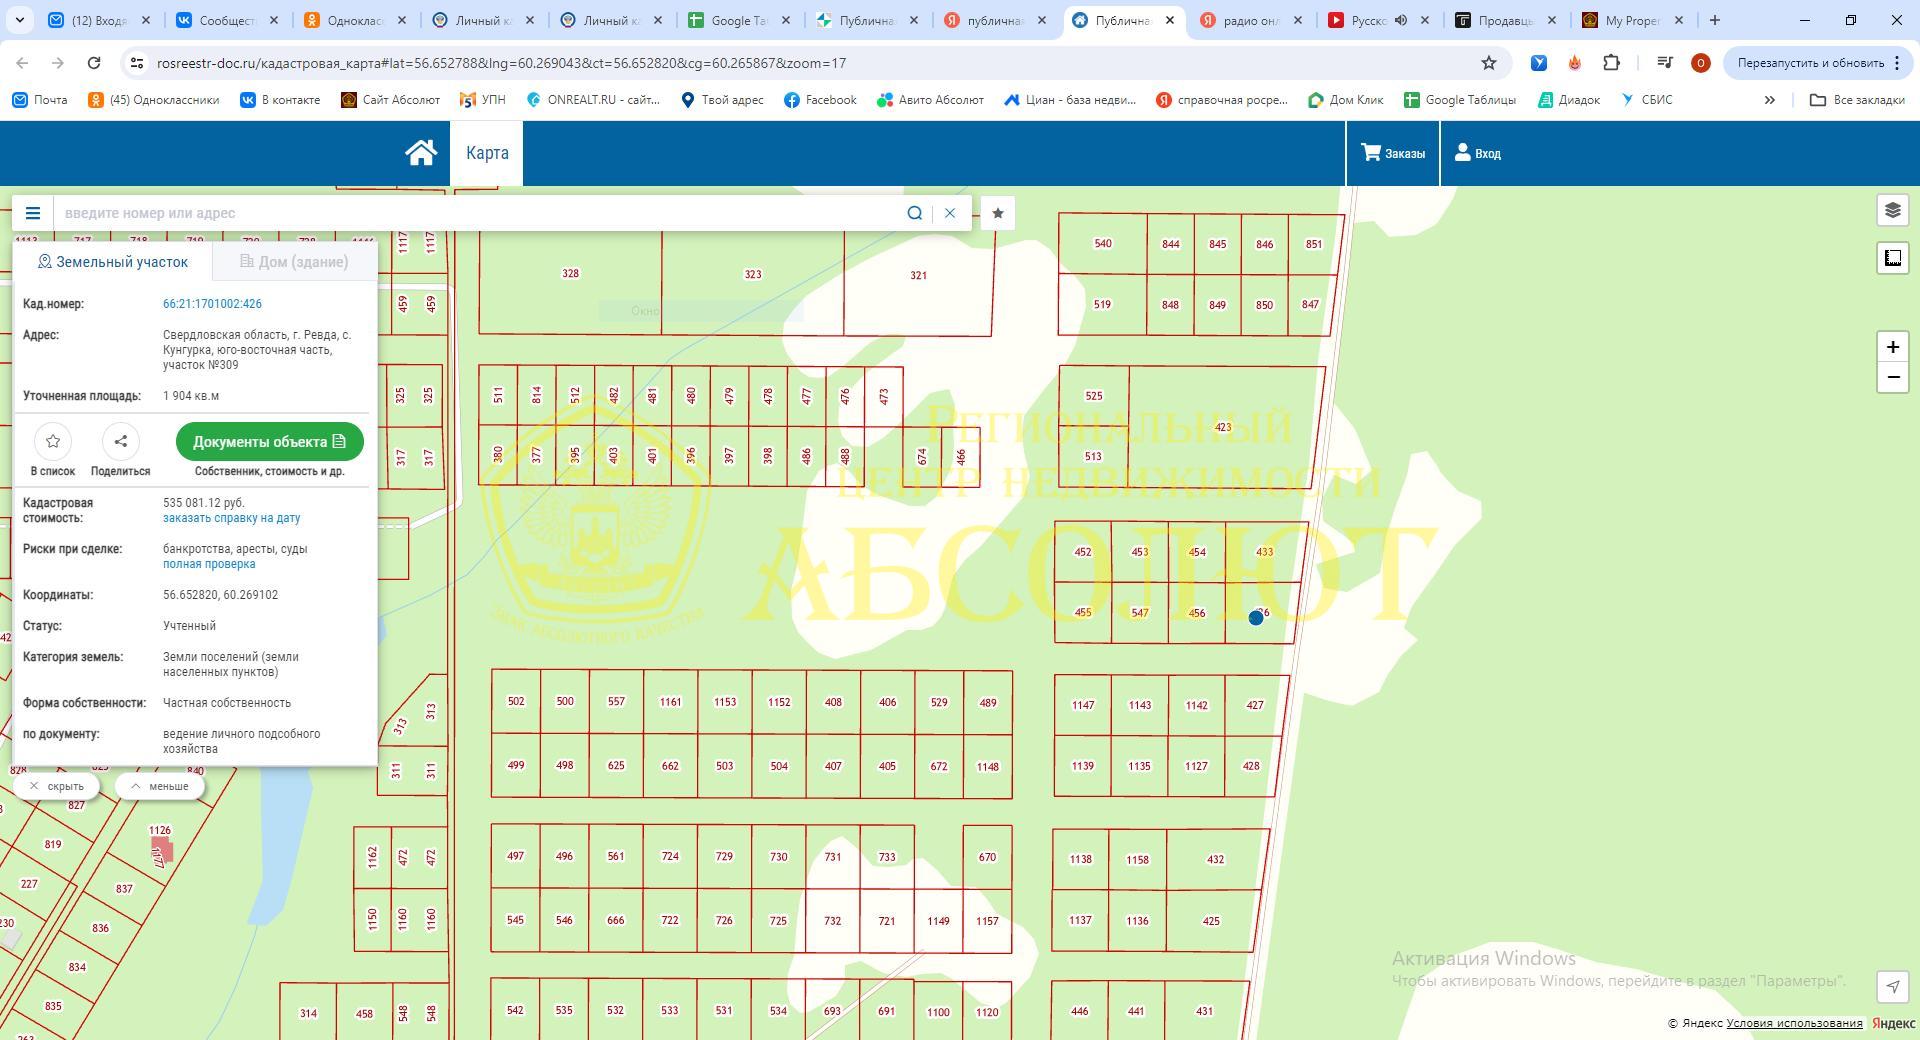The height and width of the screenshot is (1040, 1920).
Task: Click the Поделиться share icon
Action: point(120,441)
